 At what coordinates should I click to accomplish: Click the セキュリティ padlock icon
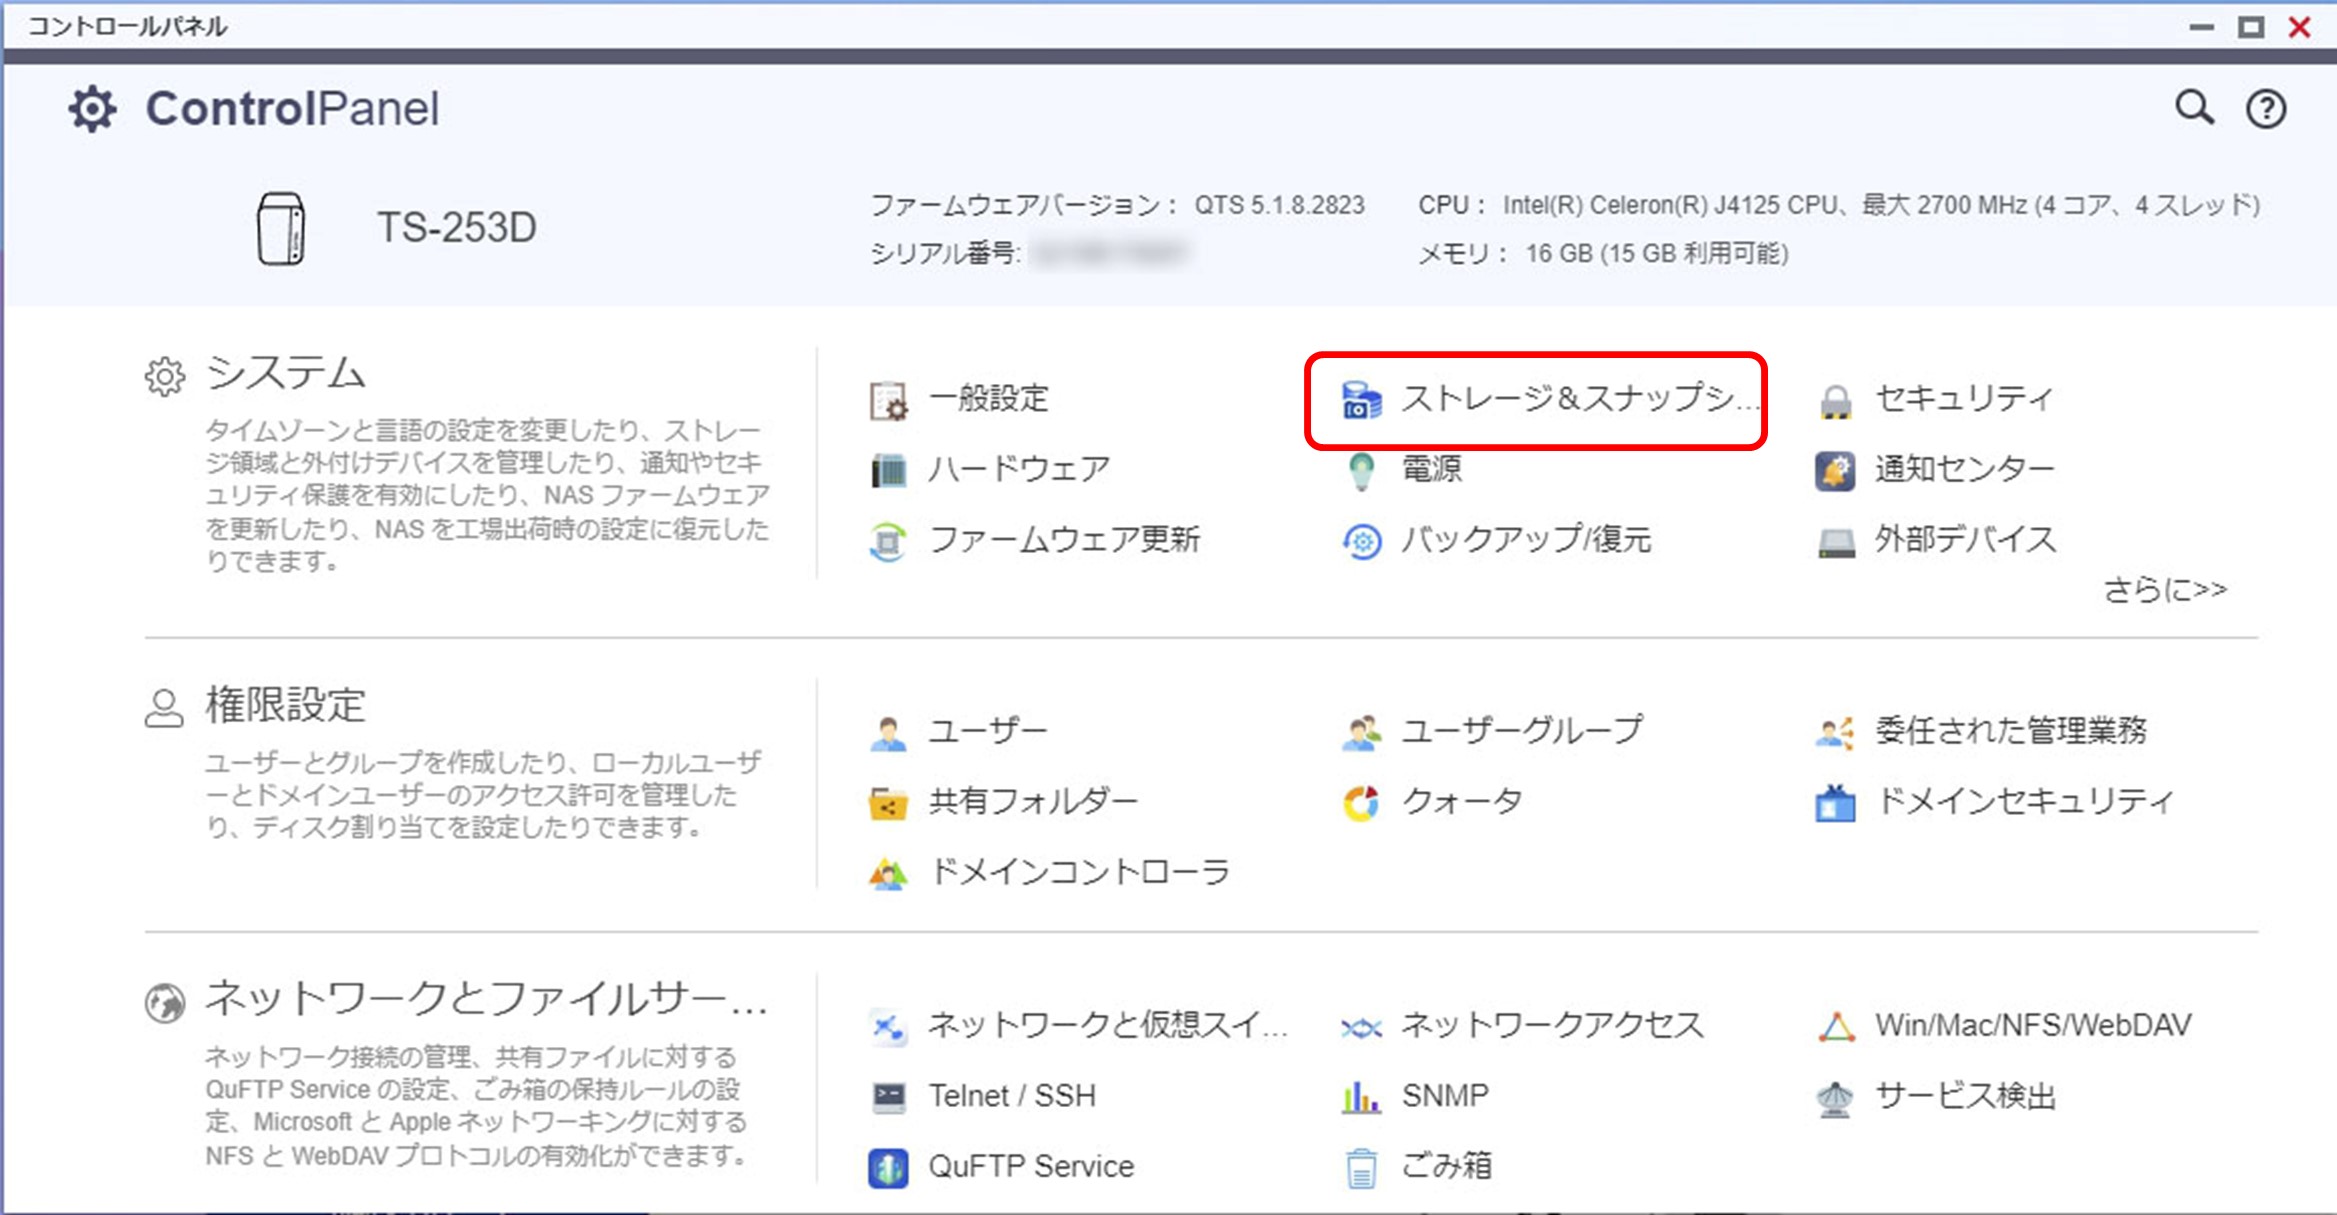1835,400
